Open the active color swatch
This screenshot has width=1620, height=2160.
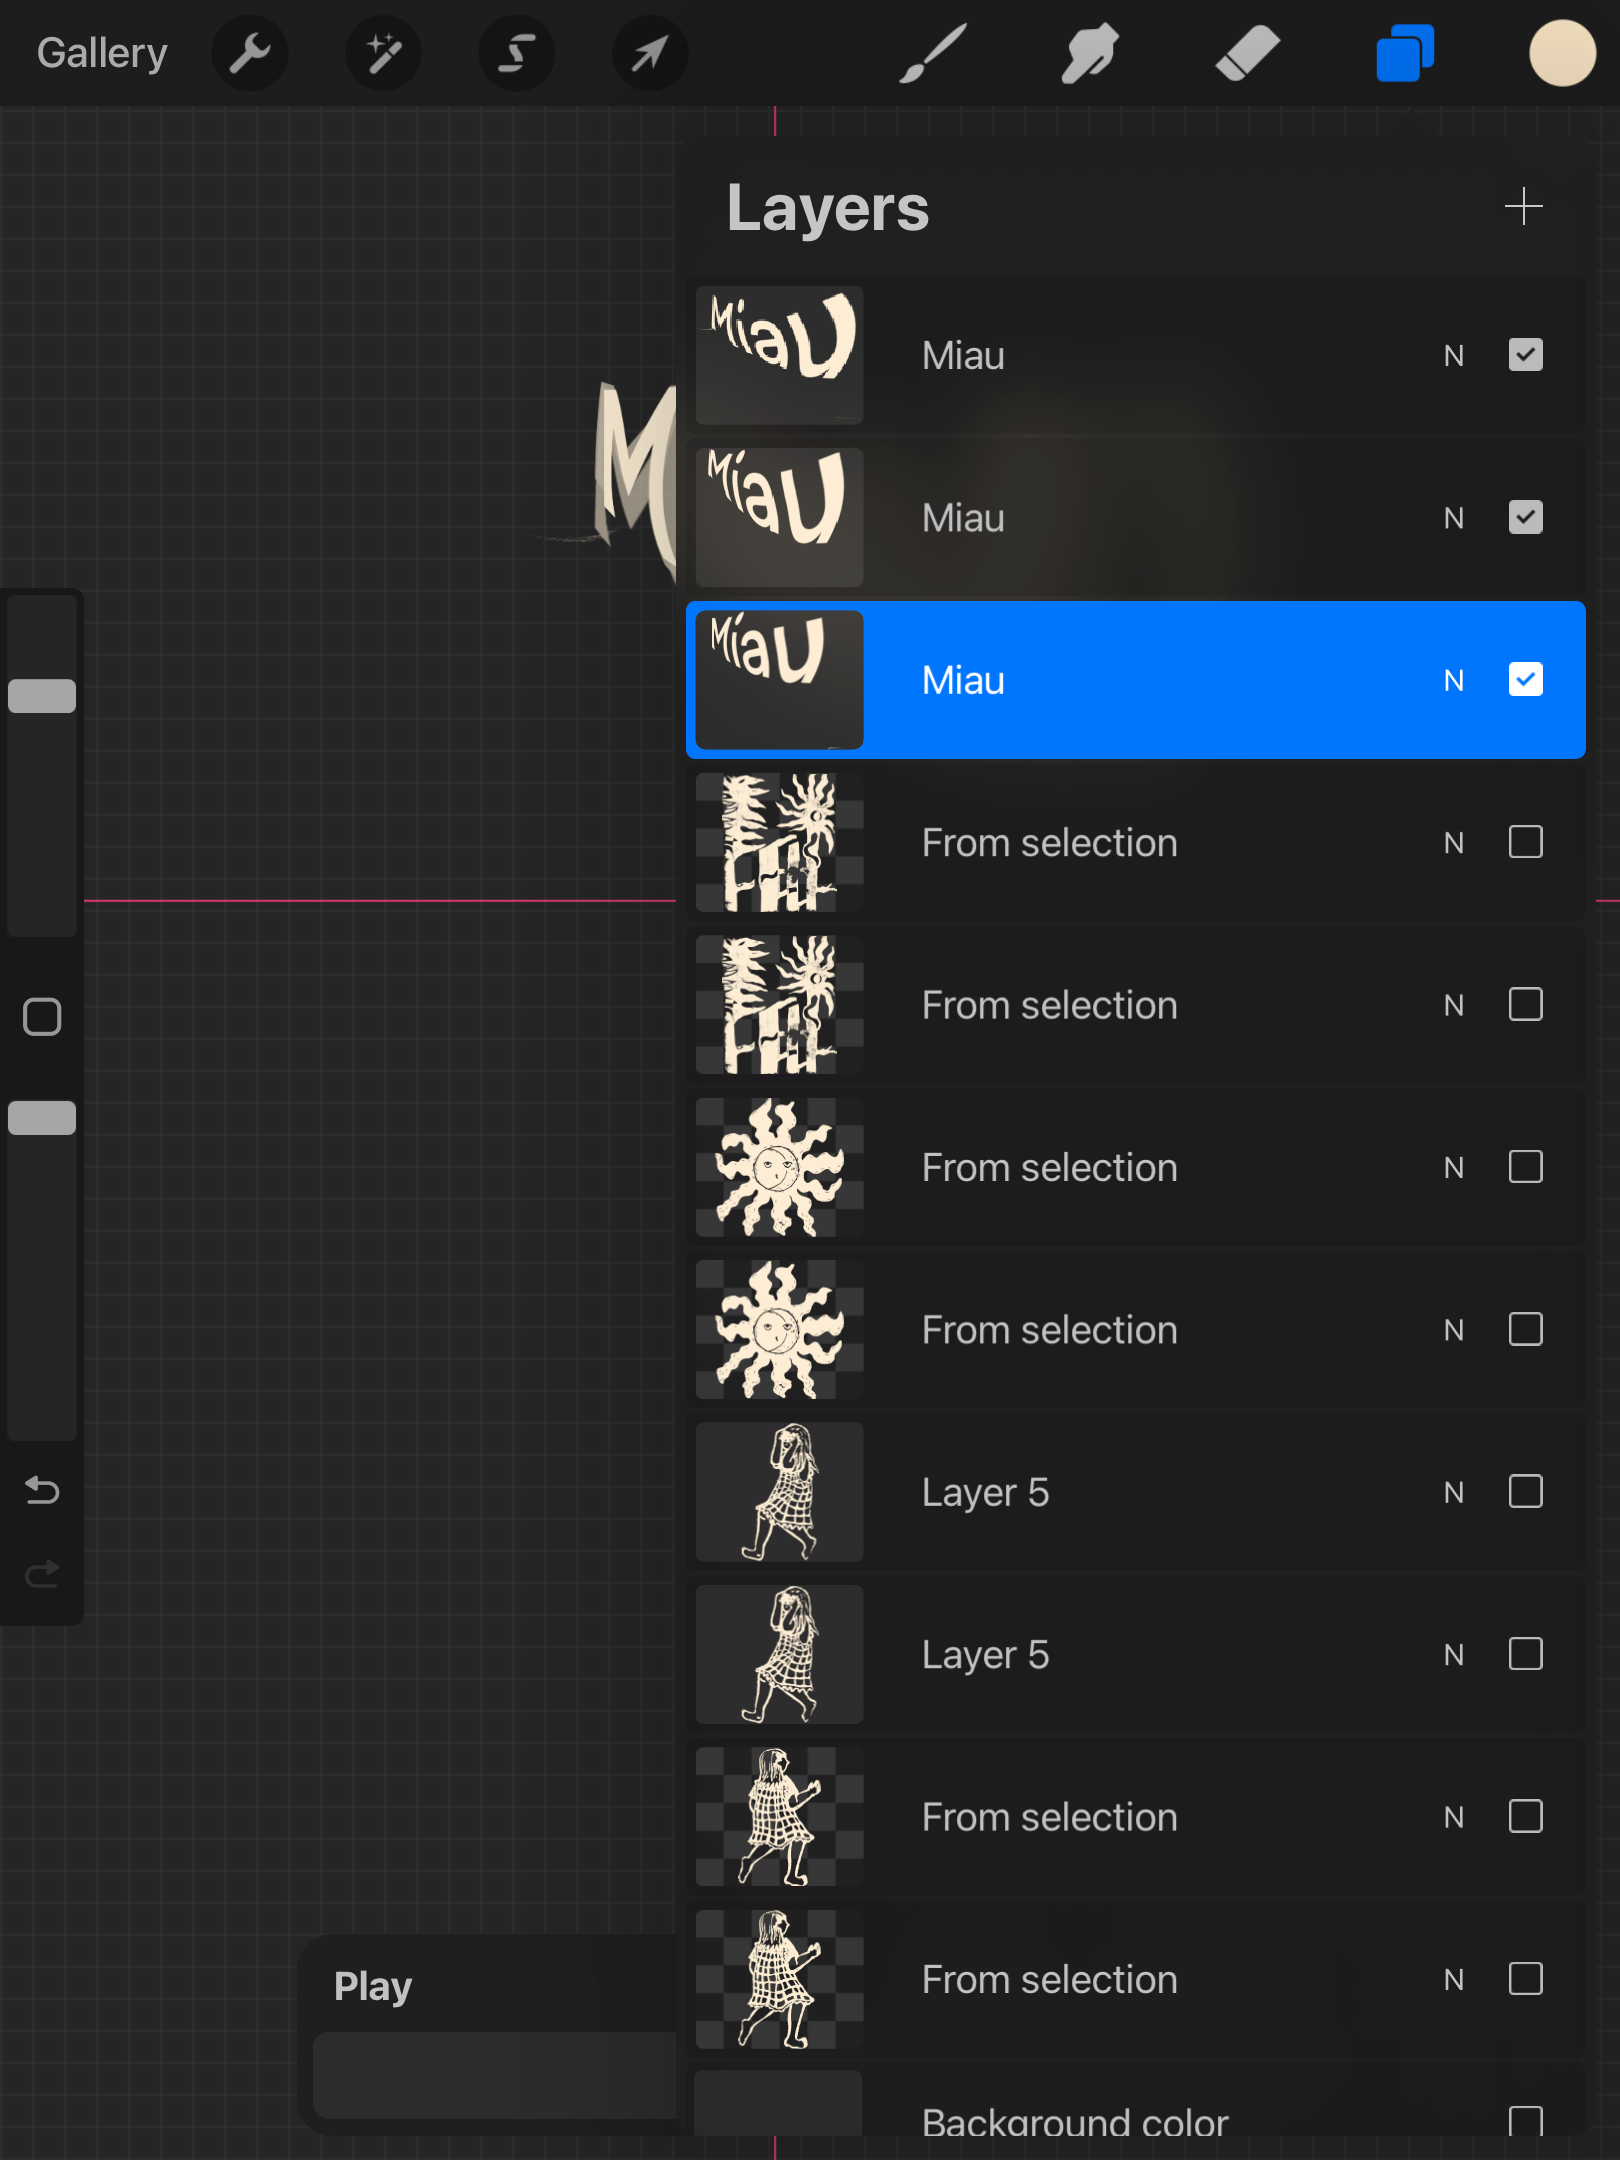1562,54
